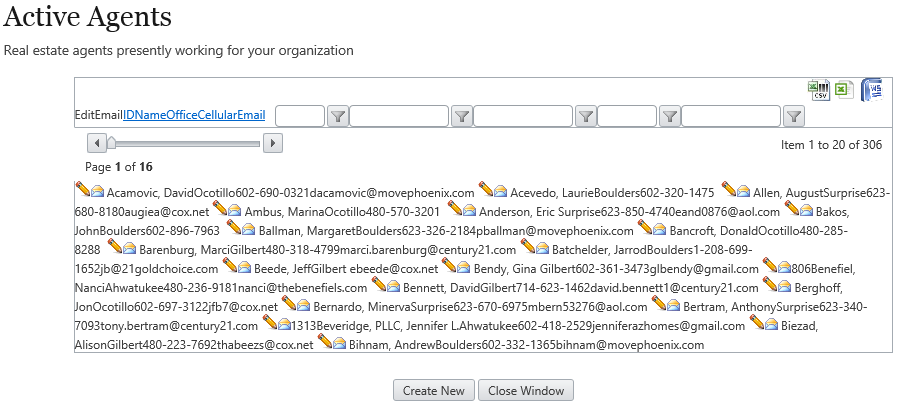897x410 pixels.
Task: Export agent list to CSV
Action: tap(818, 90)
